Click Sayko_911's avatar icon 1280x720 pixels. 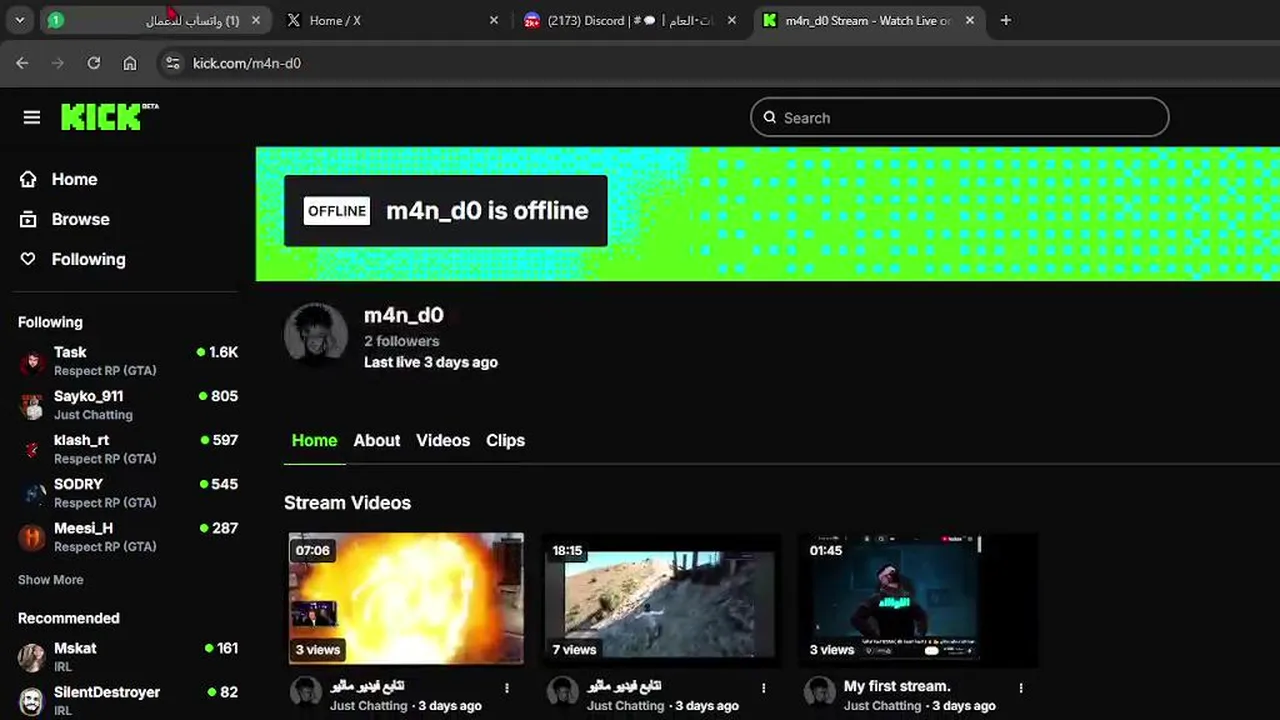click(32, 406)
